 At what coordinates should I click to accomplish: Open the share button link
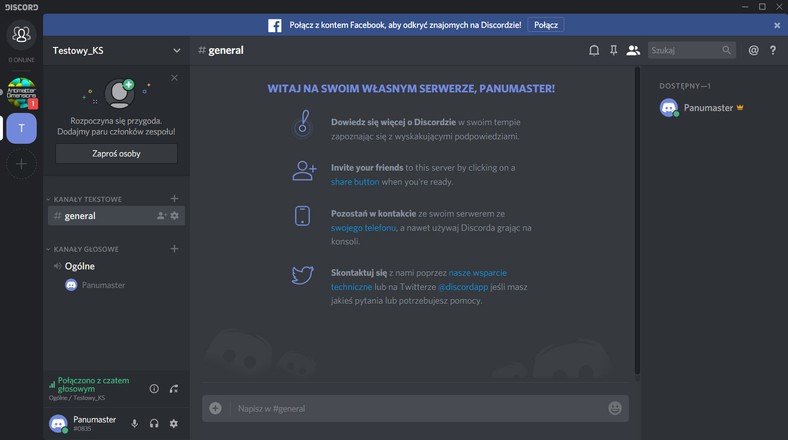pos(355,182)
